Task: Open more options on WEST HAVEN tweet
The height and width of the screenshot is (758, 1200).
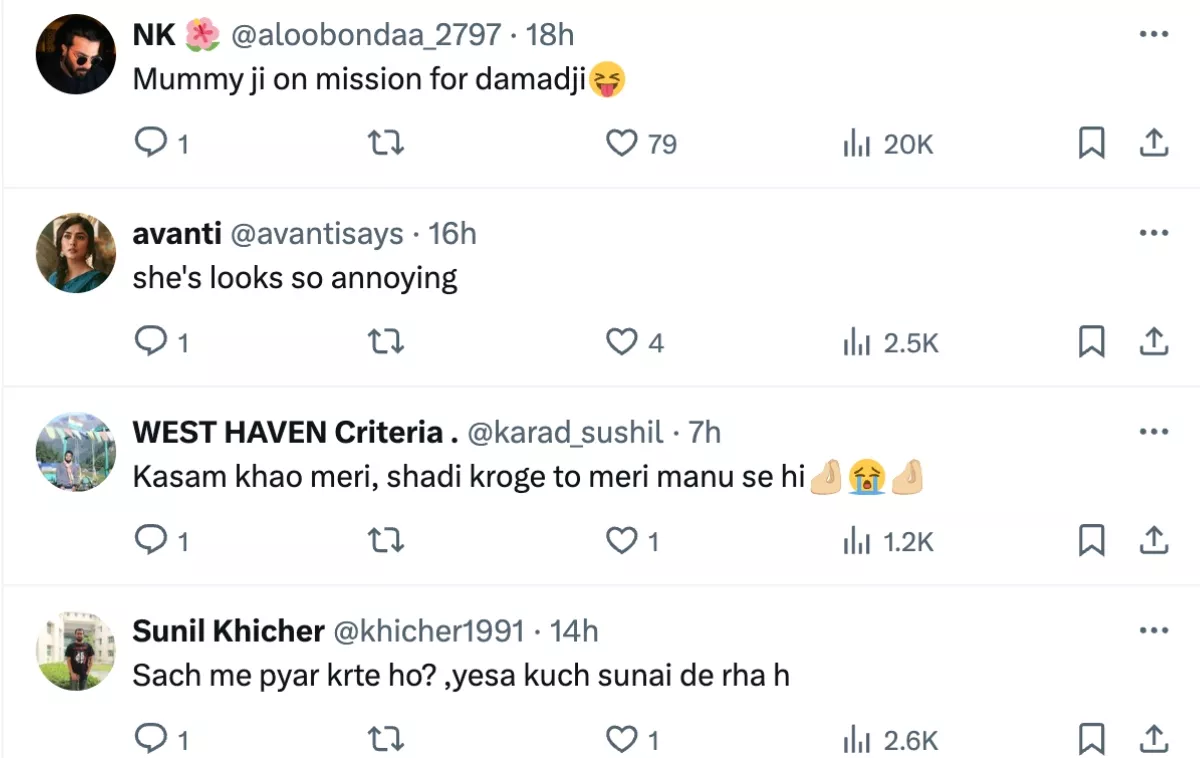Action: (1154, 432)
